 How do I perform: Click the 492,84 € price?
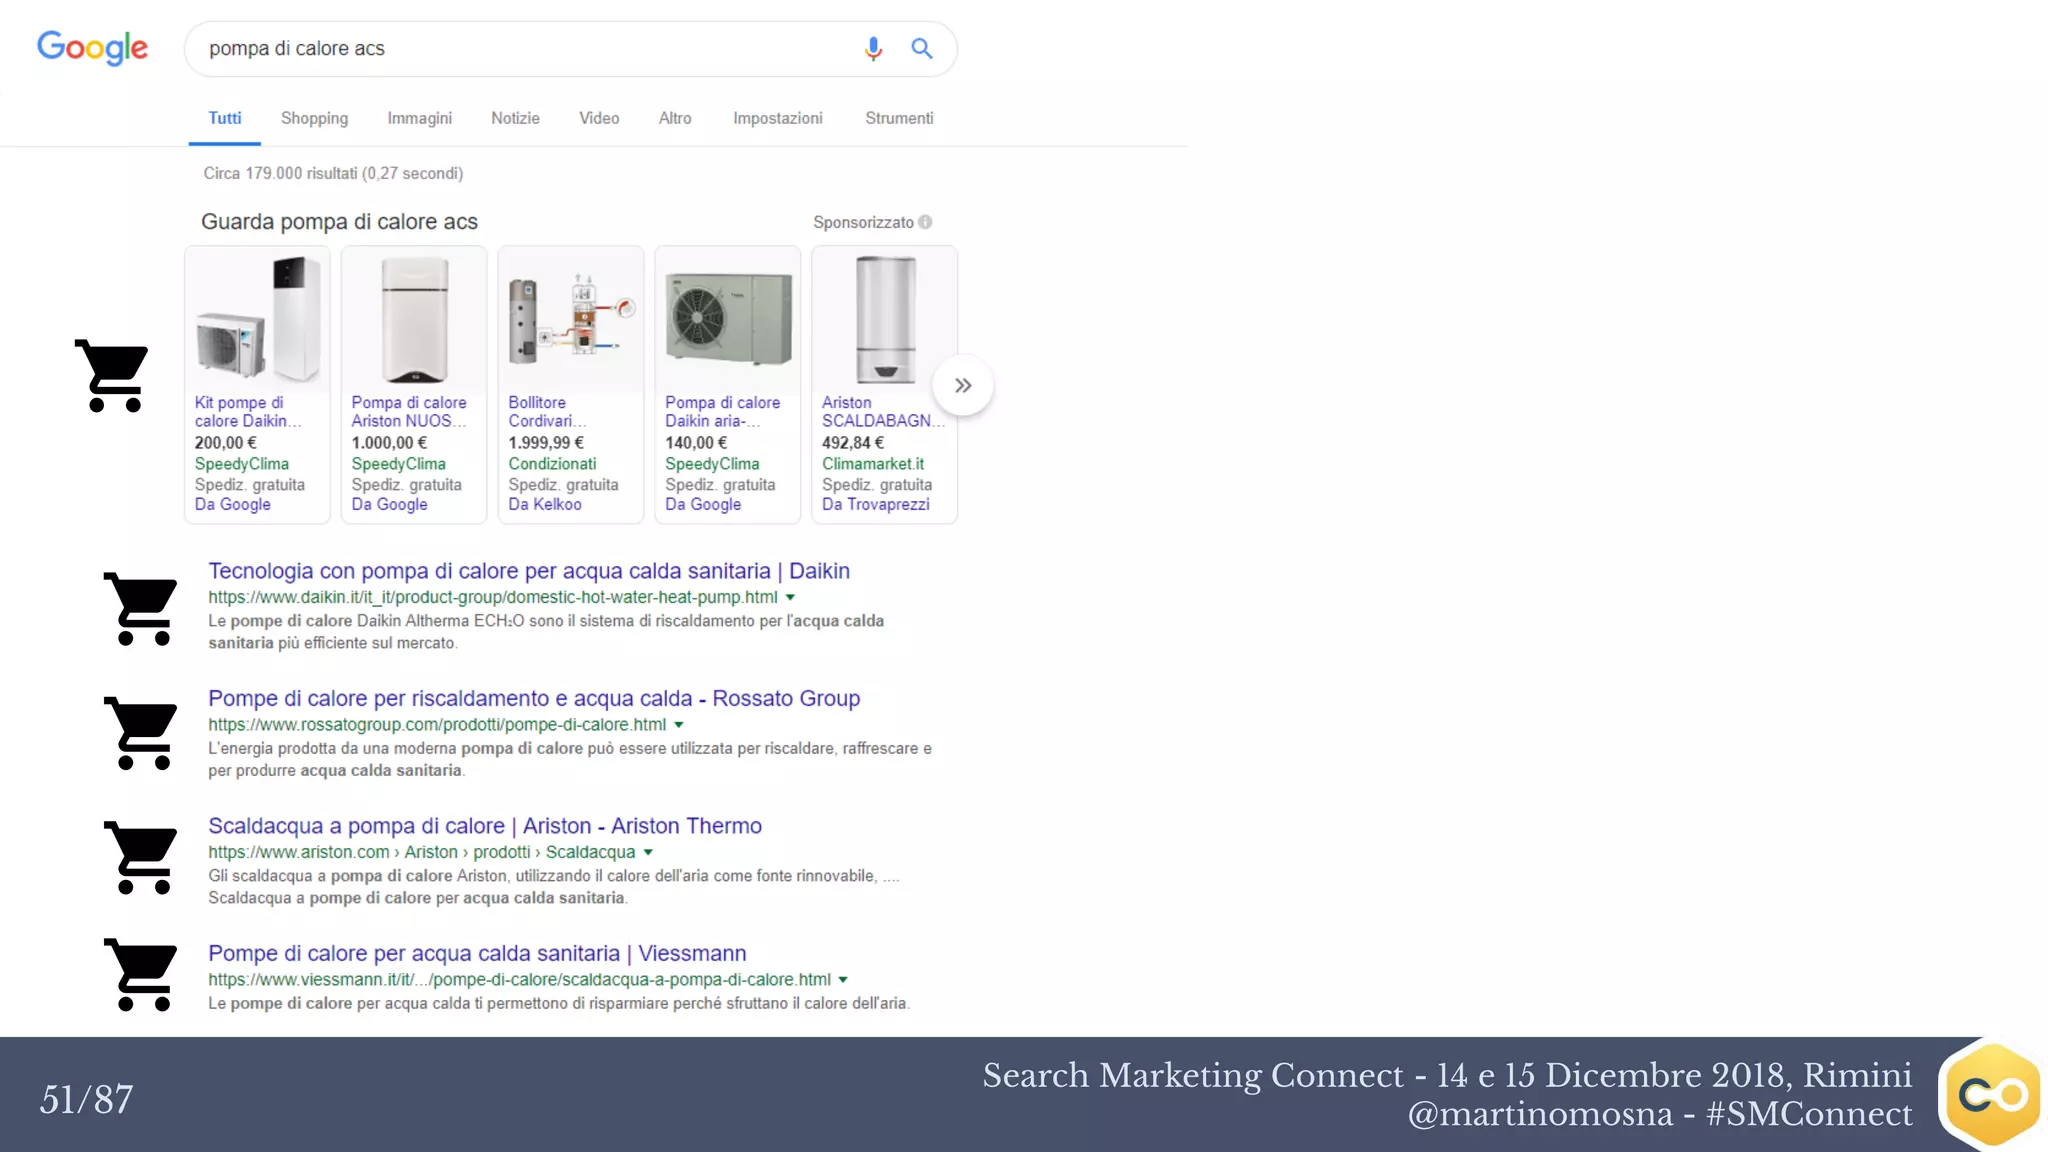tap(853, 442)
